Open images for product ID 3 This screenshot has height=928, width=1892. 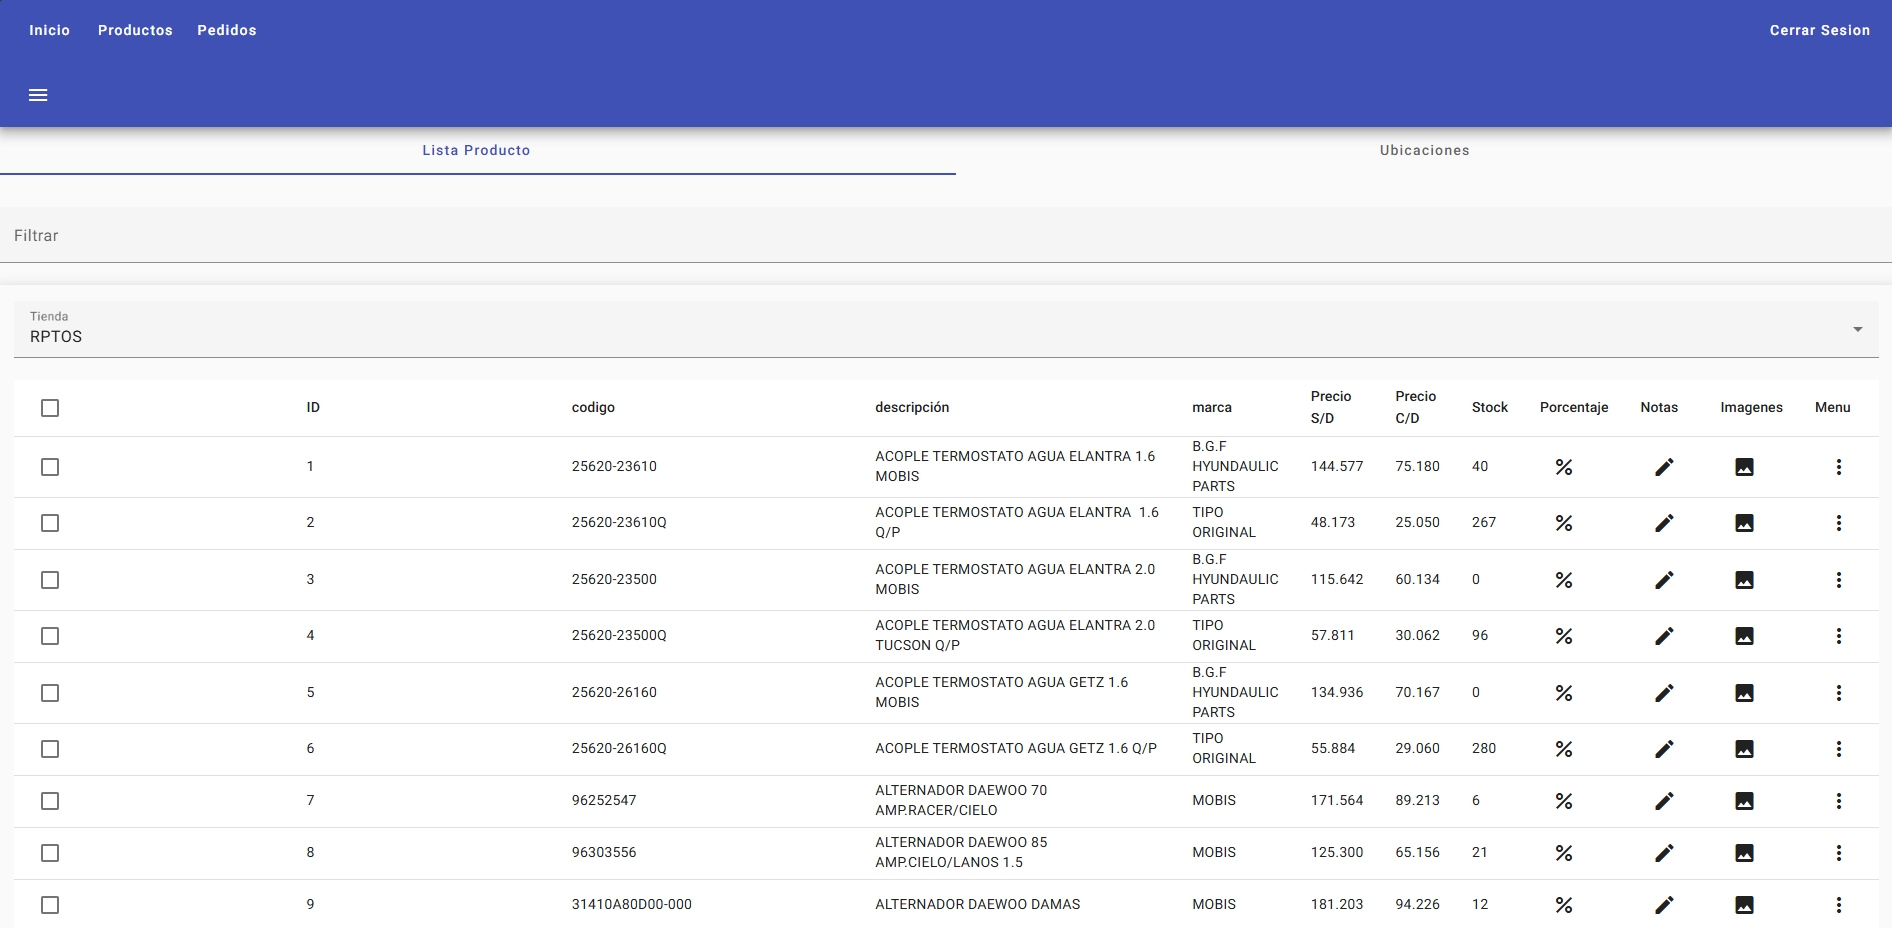1744,580
